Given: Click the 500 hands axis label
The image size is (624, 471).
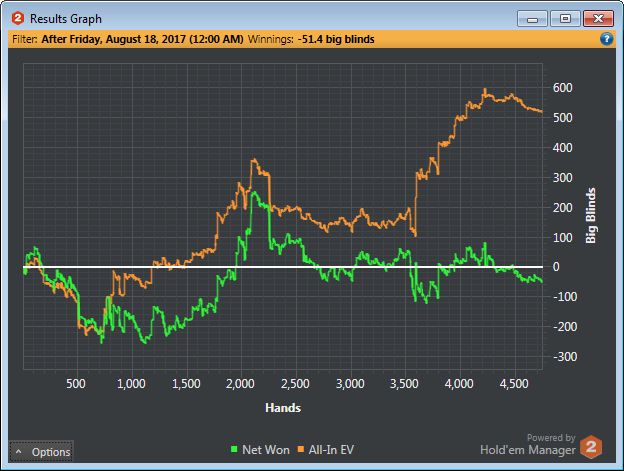Looking at the screenshot, I should coord(76,384).
